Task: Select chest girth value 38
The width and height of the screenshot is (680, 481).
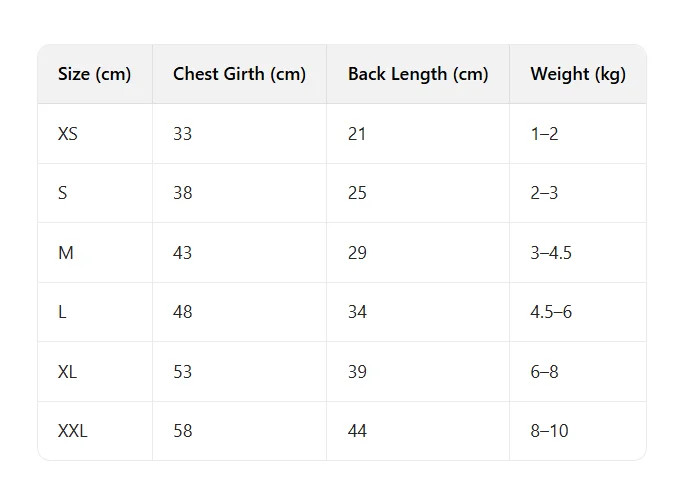Action: (182, 193)
